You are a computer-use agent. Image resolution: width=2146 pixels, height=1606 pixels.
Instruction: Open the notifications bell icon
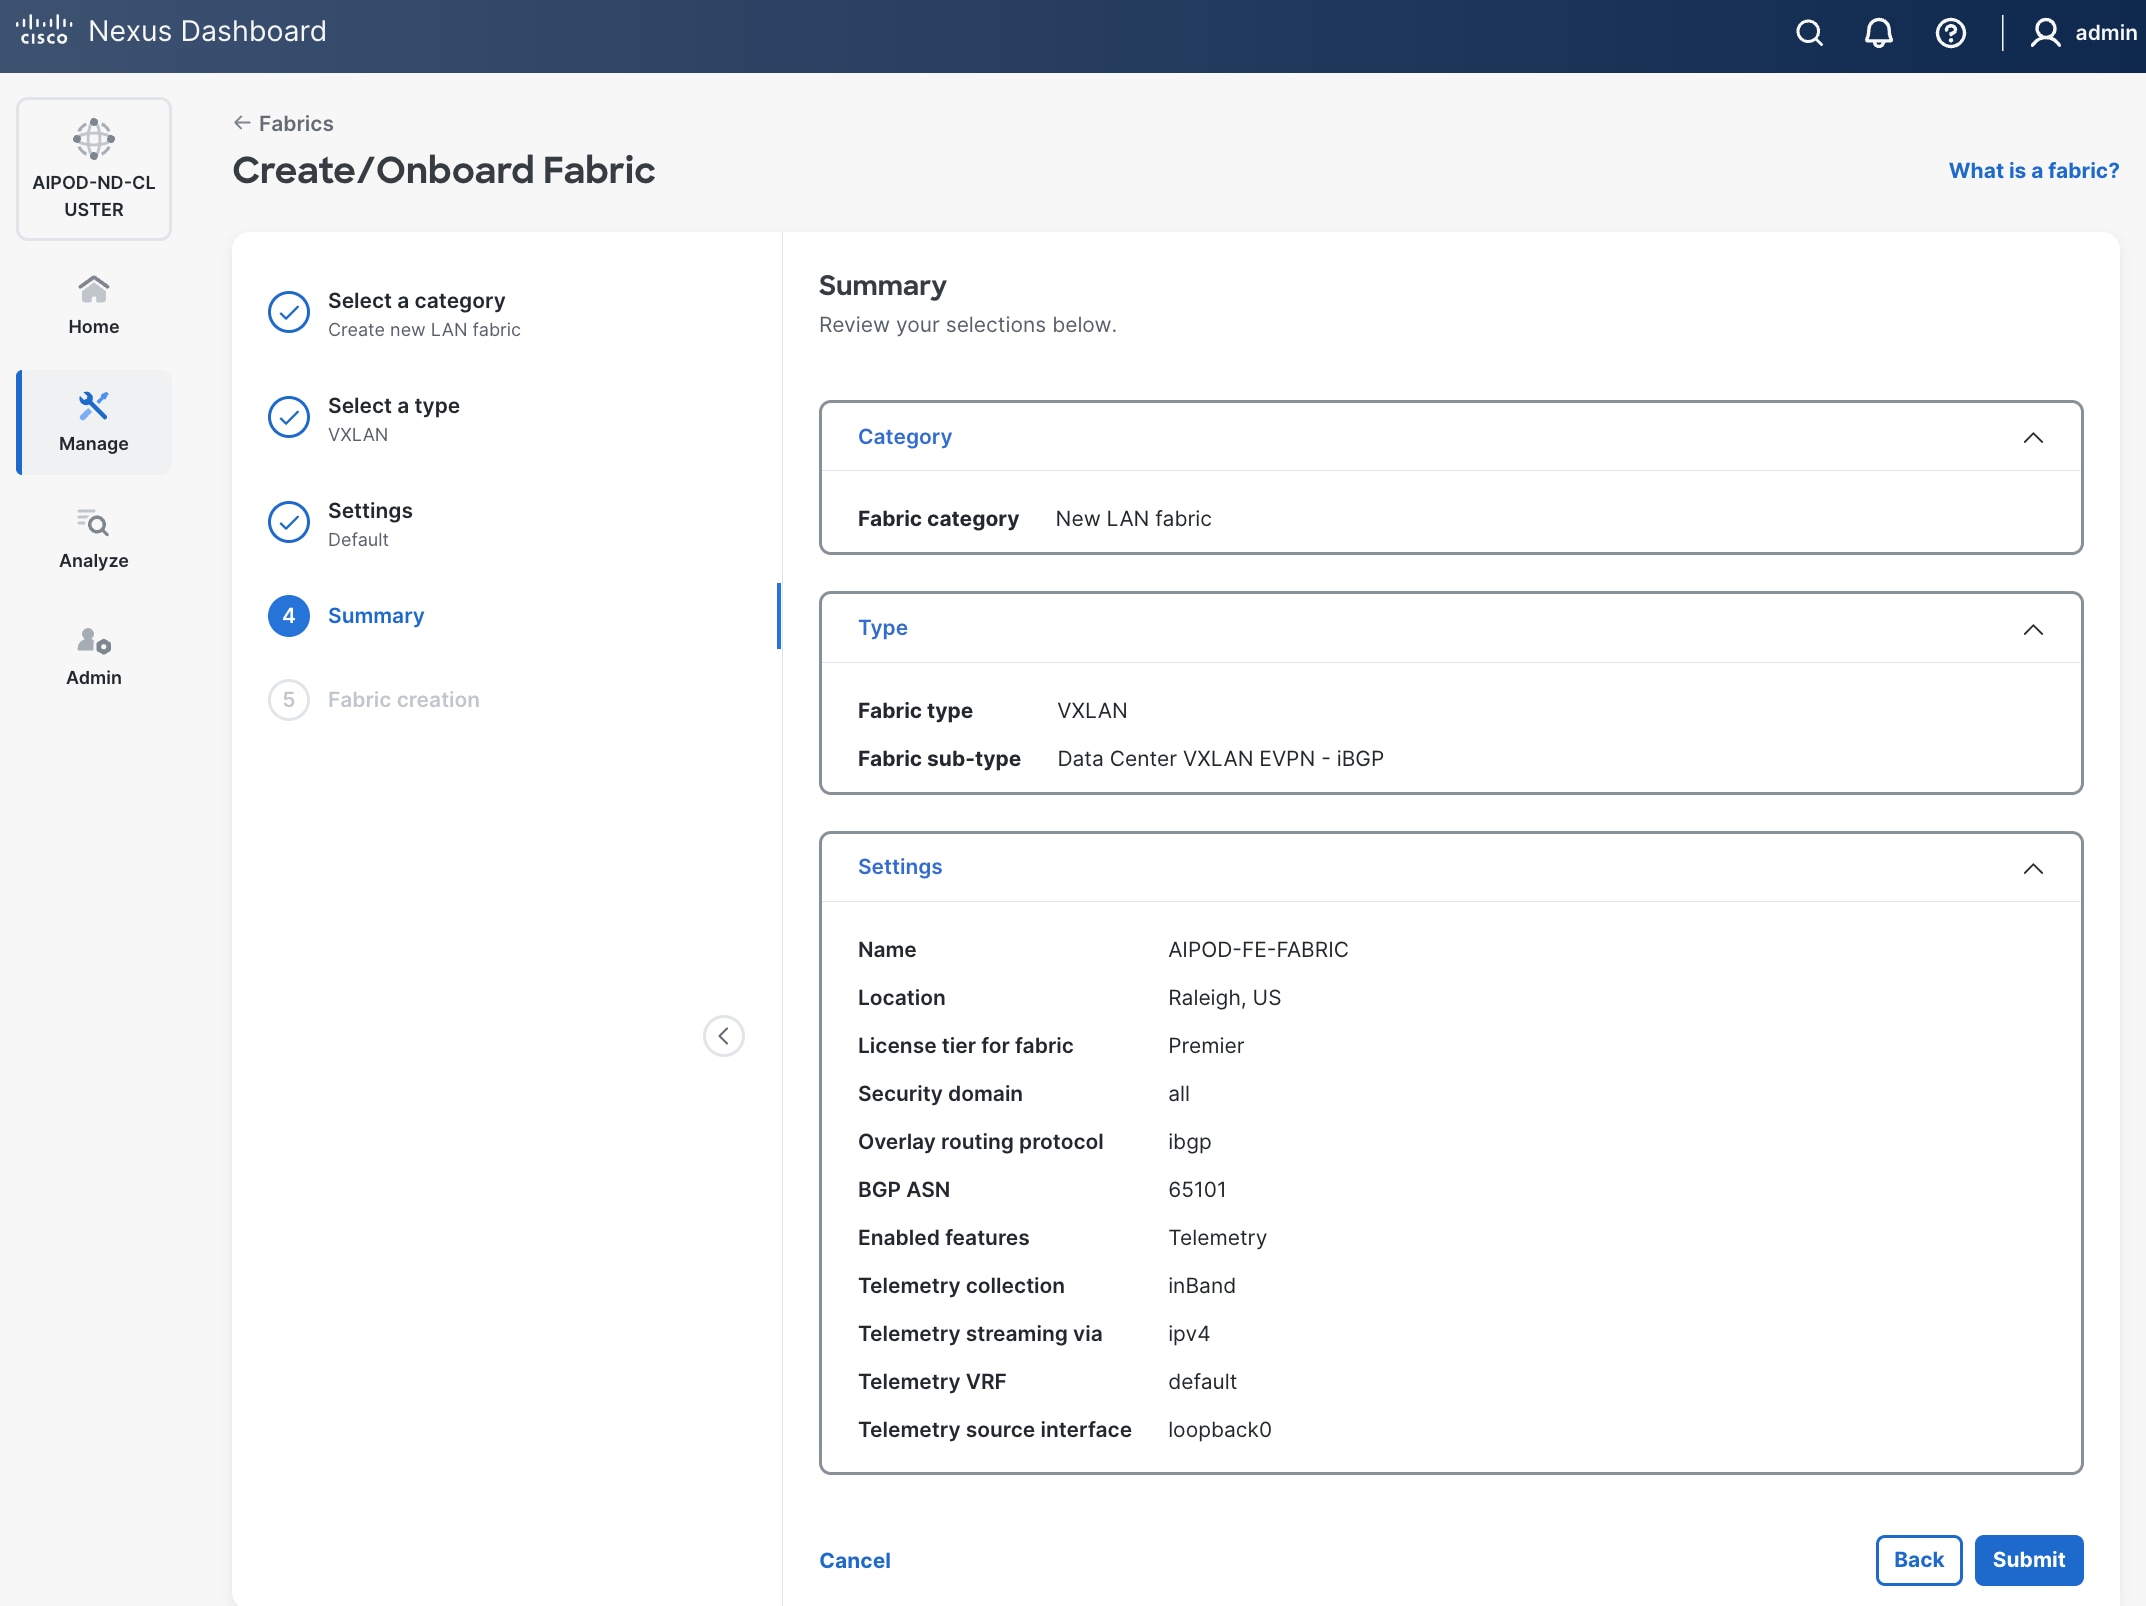click(1878, 33)
